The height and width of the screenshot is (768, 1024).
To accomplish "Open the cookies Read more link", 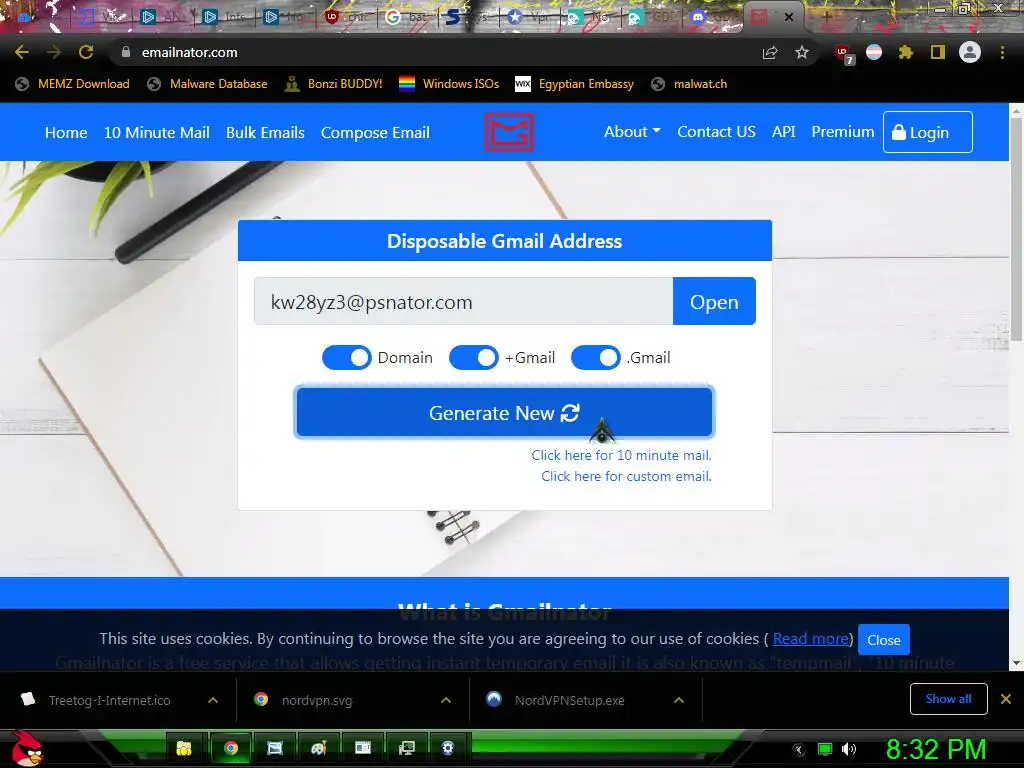I will click(810, 639).
